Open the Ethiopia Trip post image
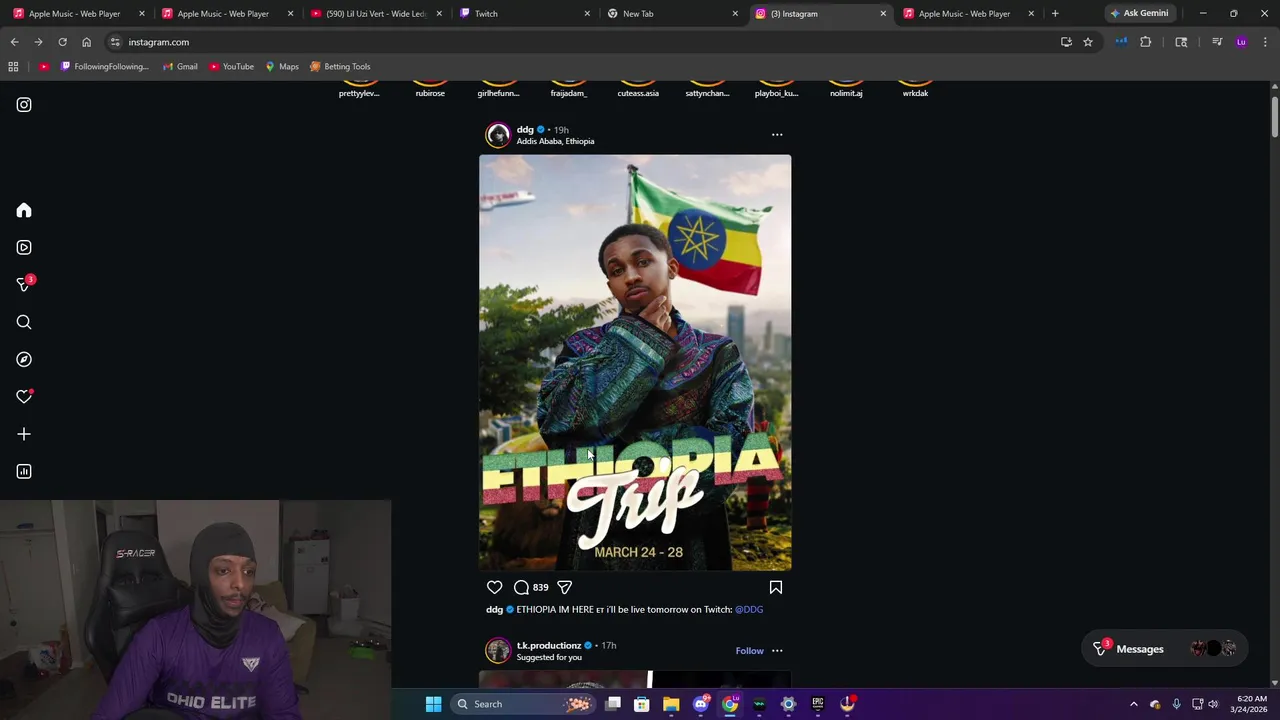The width and height of the screenshot is (1280, 720). coord(635,362)
